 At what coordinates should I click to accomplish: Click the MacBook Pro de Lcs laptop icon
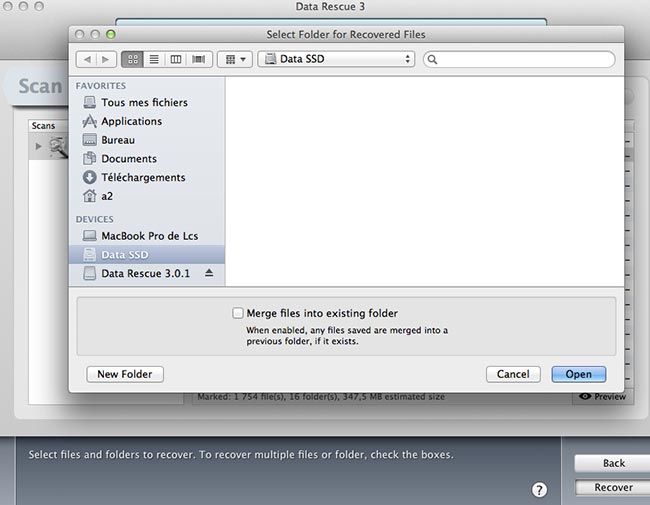pyautogui.click(x=90, y=236)
